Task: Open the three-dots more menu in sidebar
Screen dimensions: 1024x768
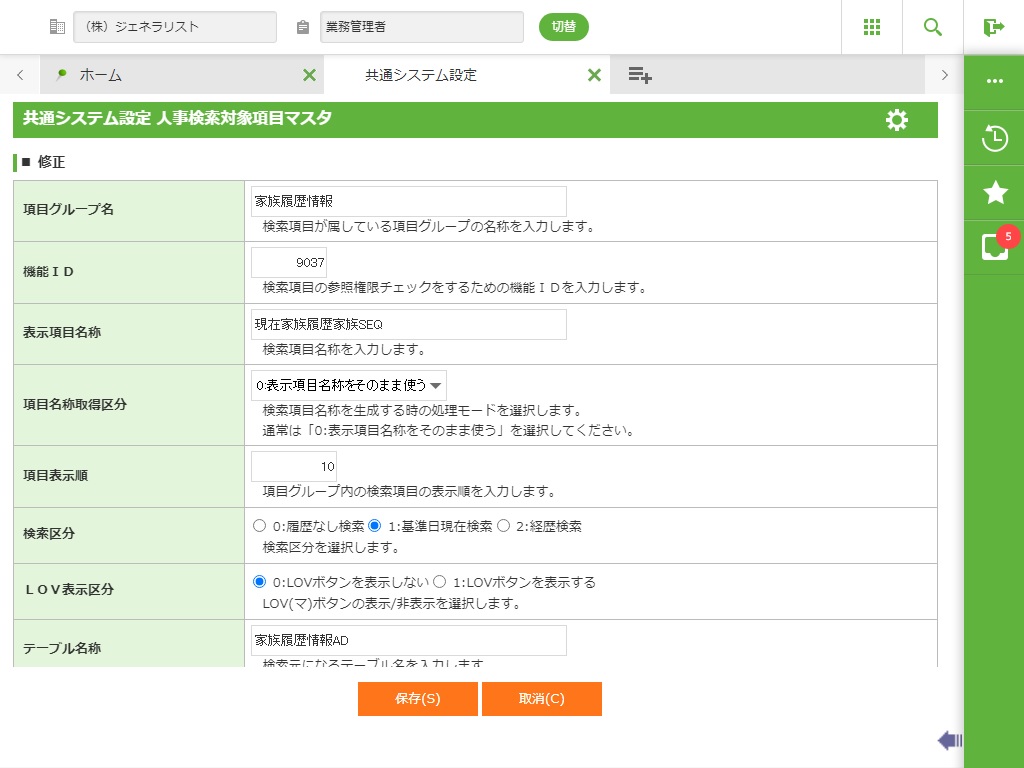Action: [x=995, y=81]
